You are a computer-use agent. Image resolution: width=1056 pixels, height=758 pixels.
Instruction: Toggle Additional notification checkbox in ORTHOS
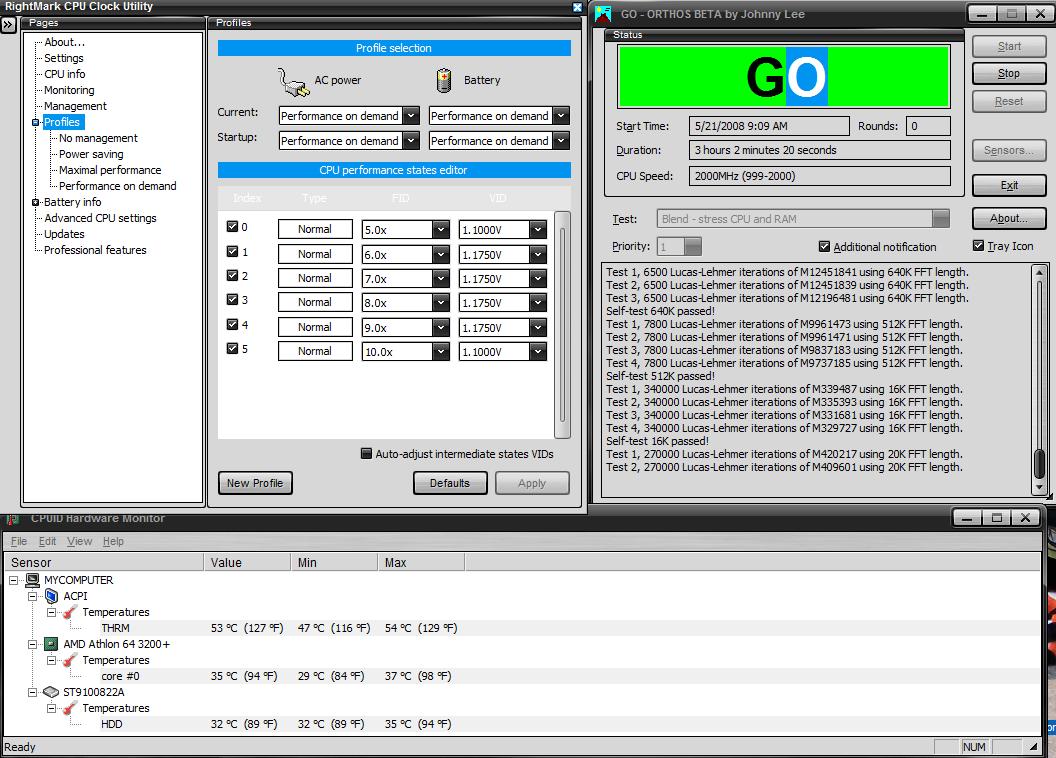point(824,246)
